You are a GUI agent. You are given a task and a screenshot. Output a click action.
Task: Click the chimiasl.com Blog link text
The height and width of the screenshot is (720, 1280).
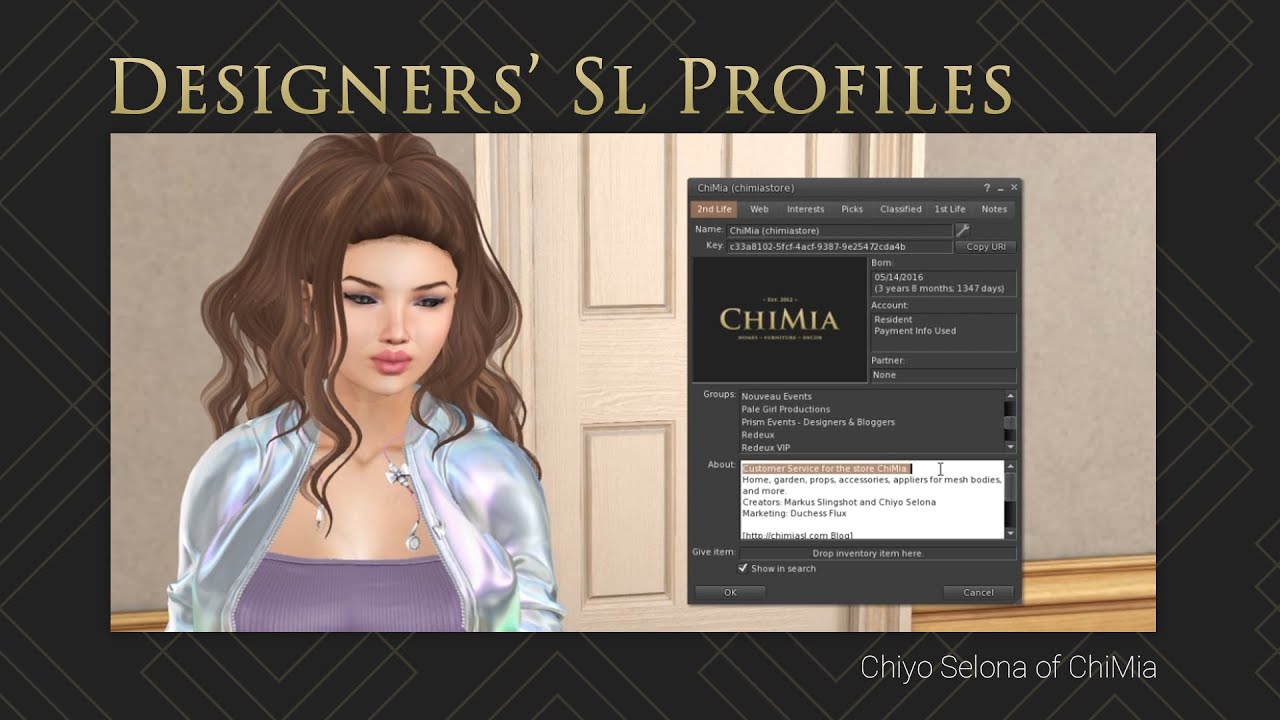pyautogui.click(x=797, y=535)
